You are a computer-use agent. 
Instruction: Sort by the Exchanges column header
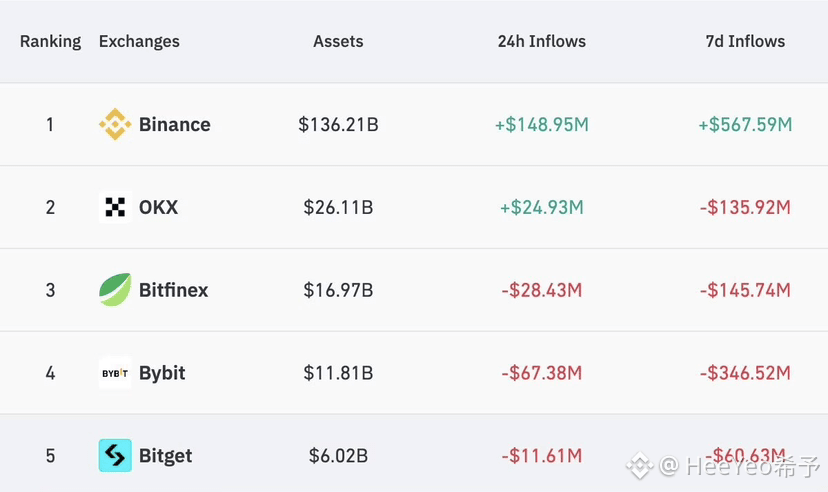[139, 42]
